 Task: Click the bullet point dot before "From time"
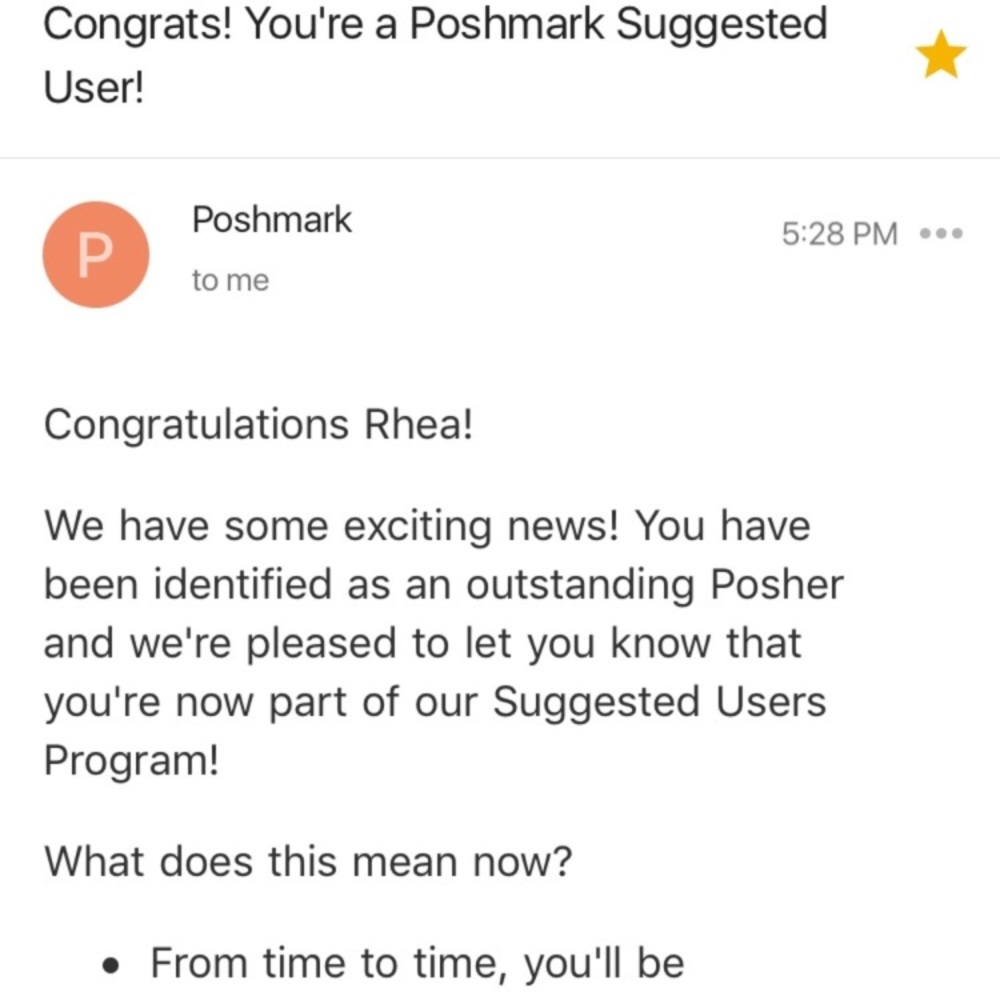pyautogui.click(x=114, y=967)
